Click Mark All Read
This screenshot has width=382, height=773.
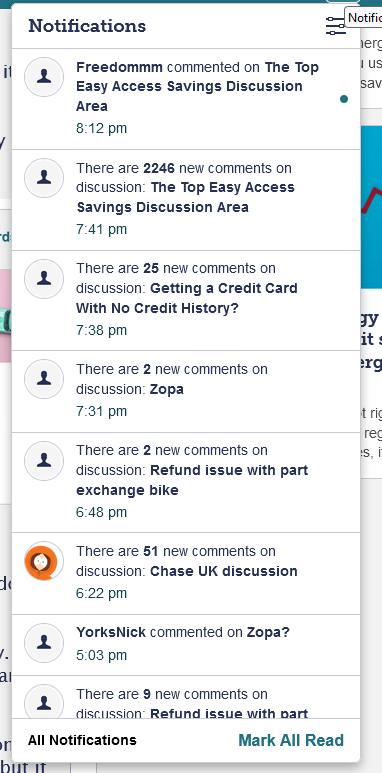[x=291, y=740]
